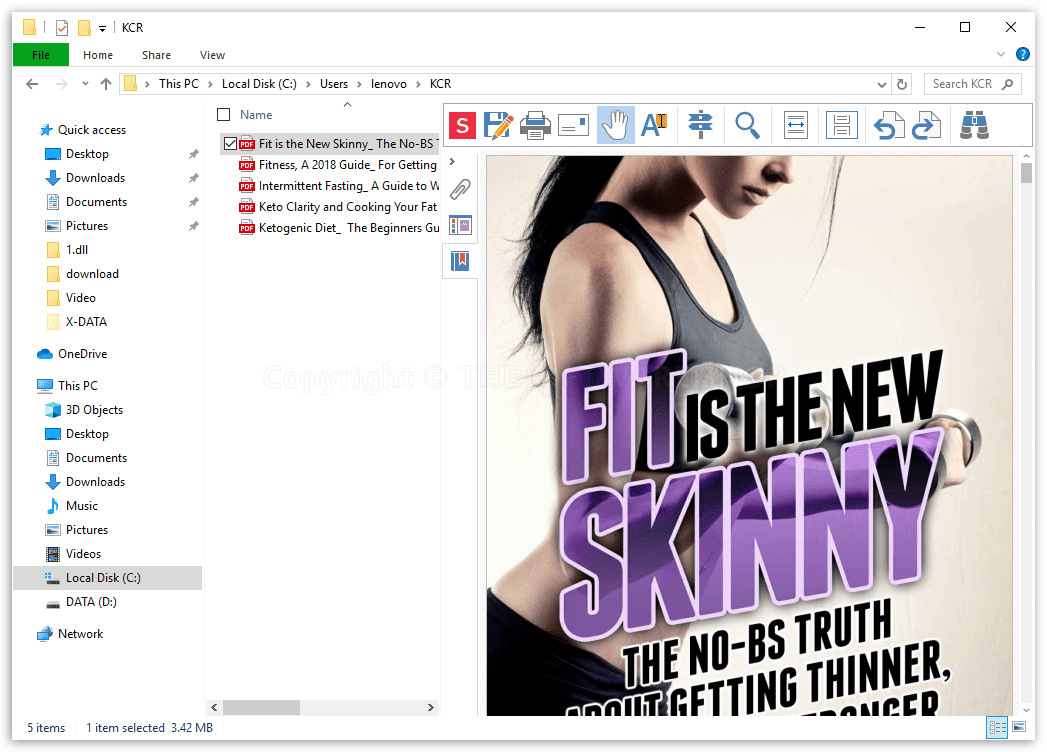This screenshot has width=1047, height=752.
Task: Expand the preview side panel arrow
Action: pyautogui.click(x=452, y=161)
